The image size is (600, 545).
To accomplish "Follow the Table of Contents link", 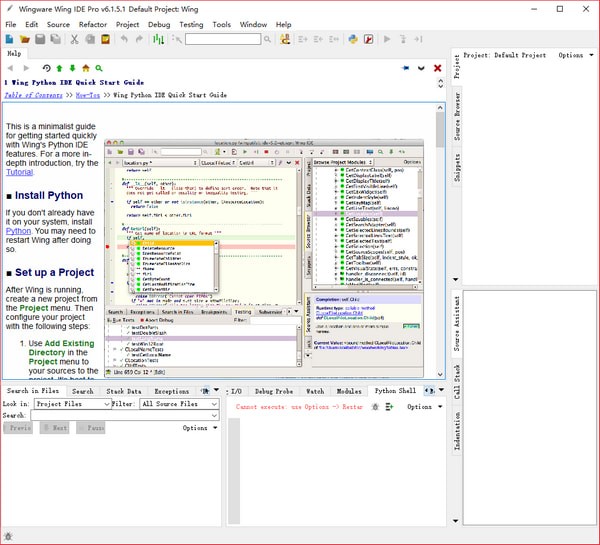I will coord(33,95).
